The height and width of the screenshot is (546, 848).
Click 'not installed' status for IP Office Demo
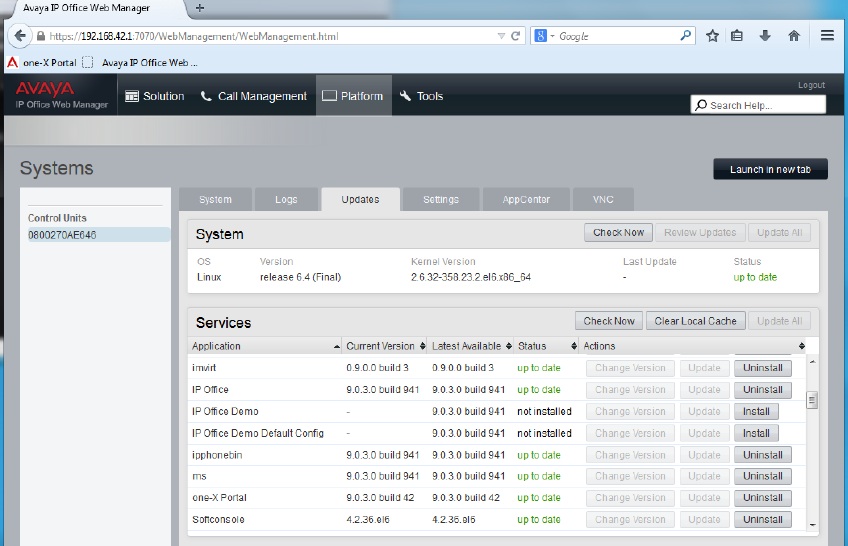[x=544, y=411]
